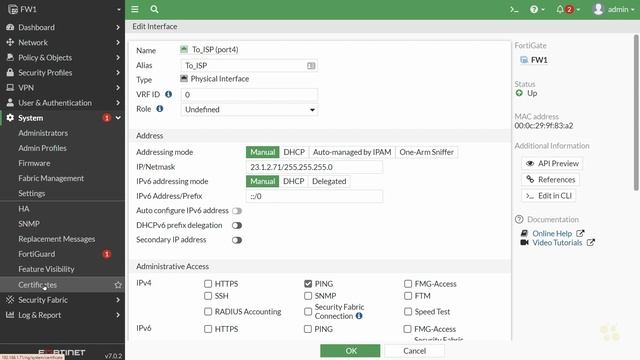The image size is (640, 360).
Task: Open API Preview
Action: [x=552, y=163]
